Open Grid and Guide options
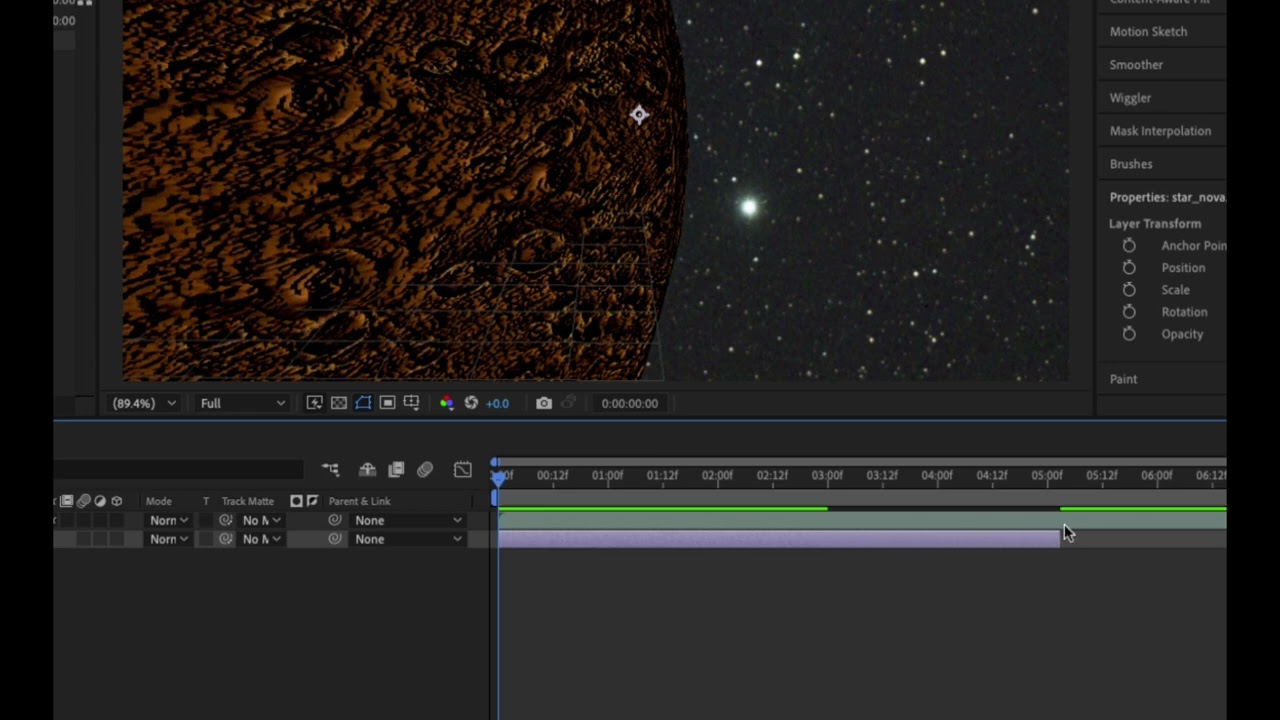The image size is (1280, 720). pyautogui.click(x=411, y=403)
